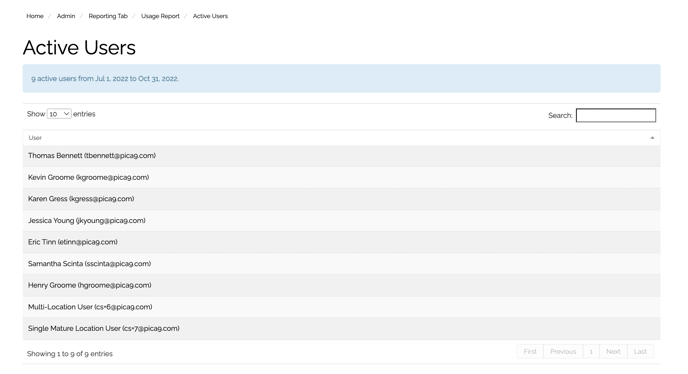Select the Jessica Young row
The height and width of the screenshot is (374, 688).
(x=341, y=220)
